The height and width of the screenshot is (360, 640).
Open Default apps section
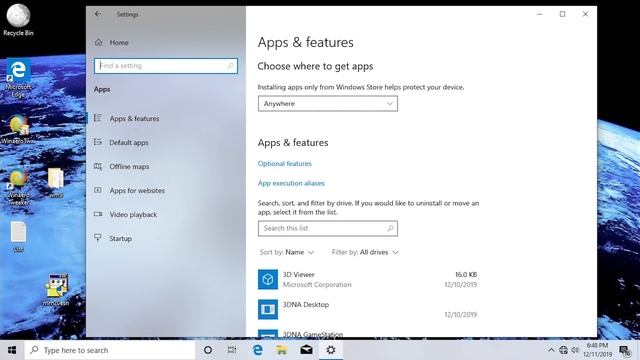(x=129, y=142)
